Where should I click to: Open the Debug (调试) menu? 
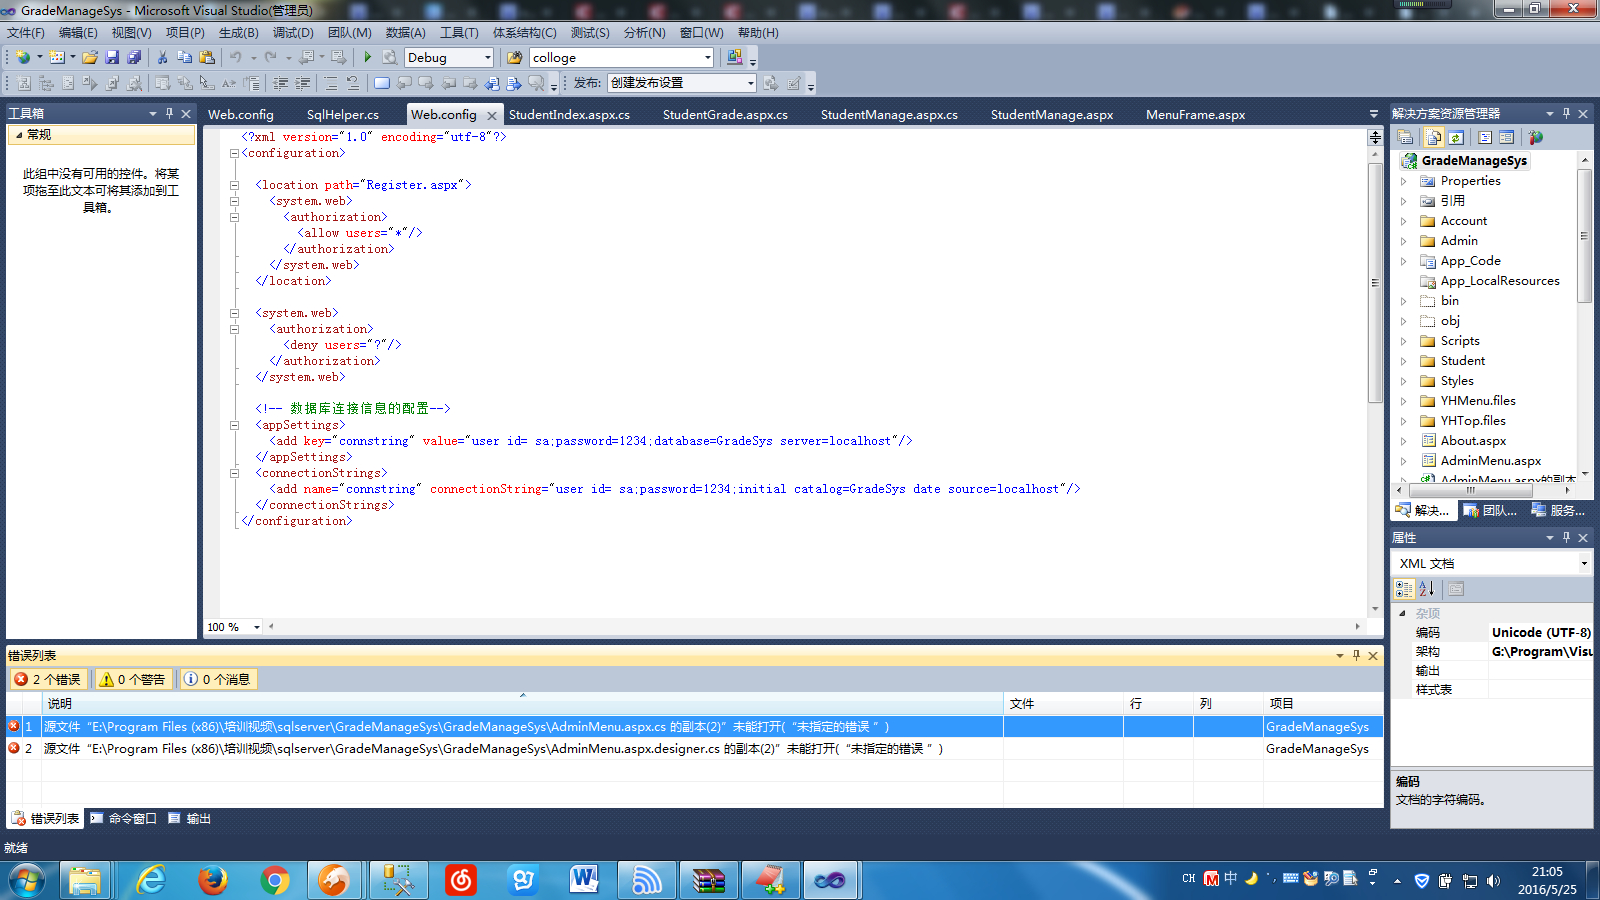[293, 33]
